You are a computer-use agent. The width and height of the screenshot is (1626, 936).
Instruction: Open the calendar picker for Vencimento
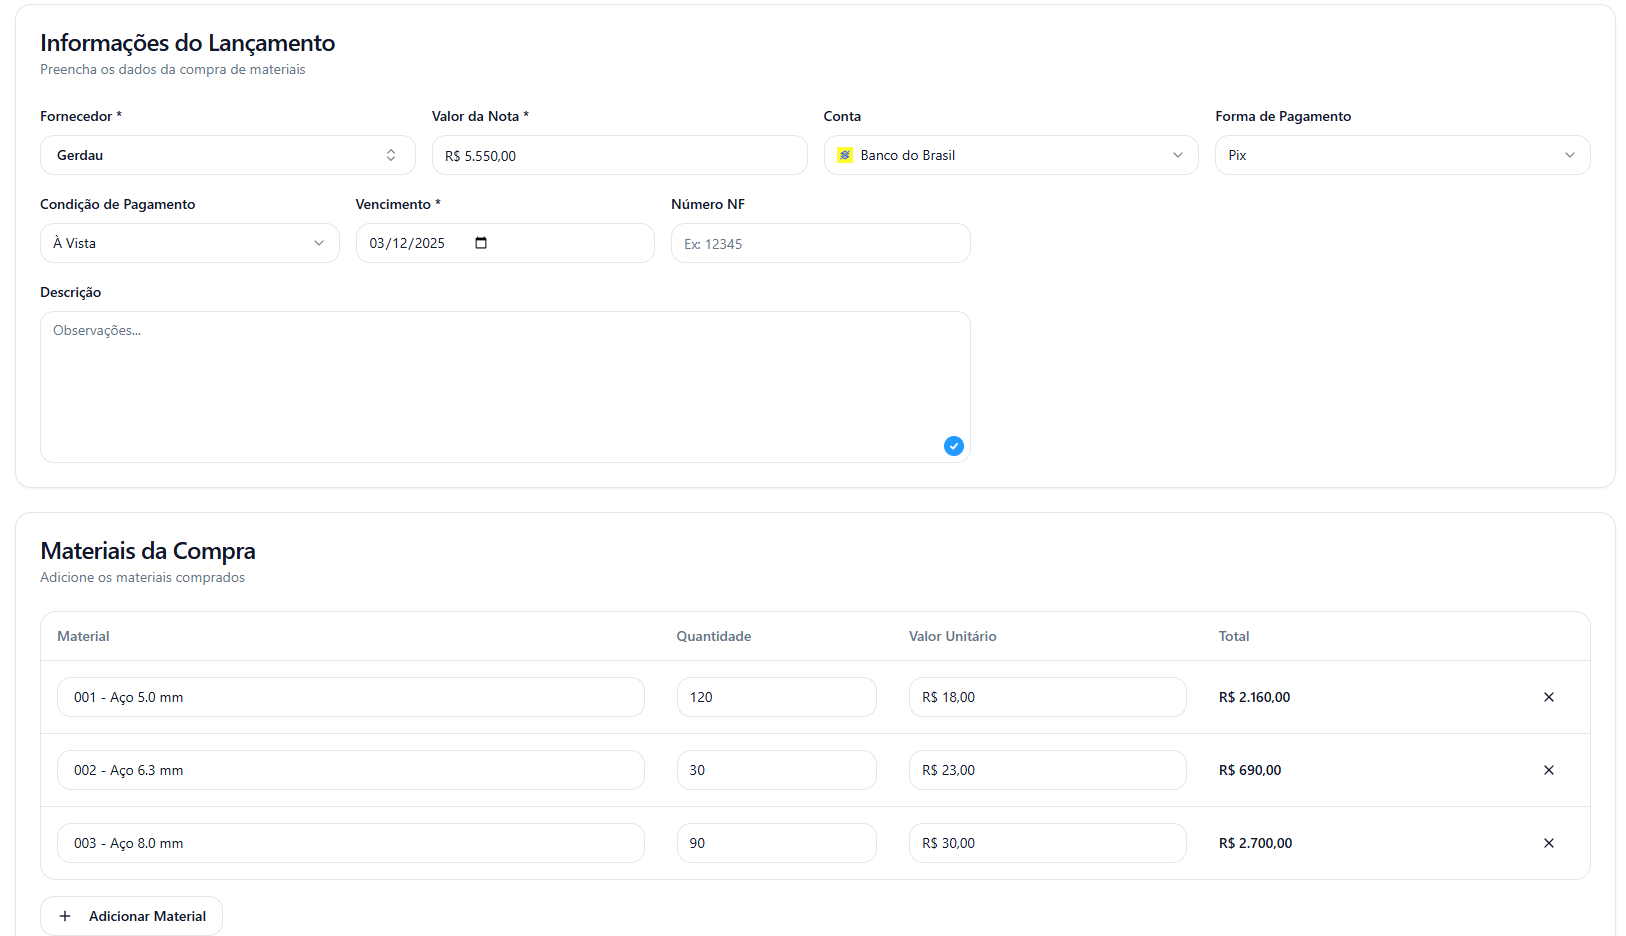(x=481, y=243)
